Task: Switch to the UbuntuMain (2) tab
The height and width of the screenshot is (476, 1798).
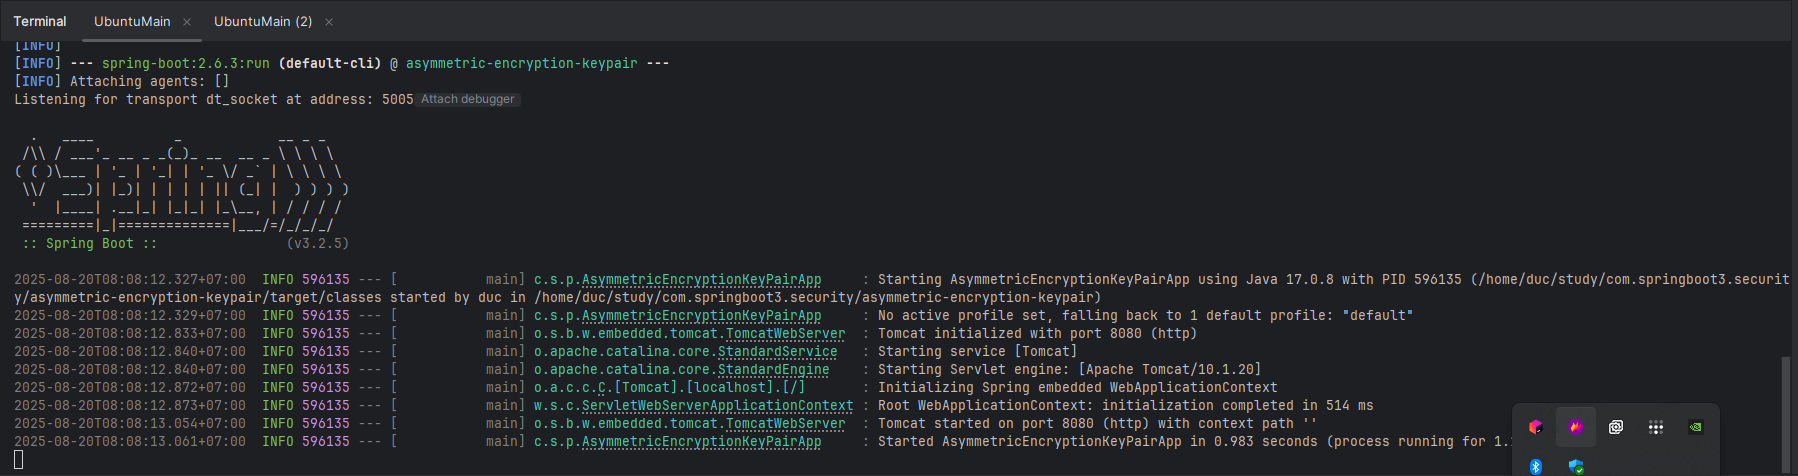Action: 263,21
